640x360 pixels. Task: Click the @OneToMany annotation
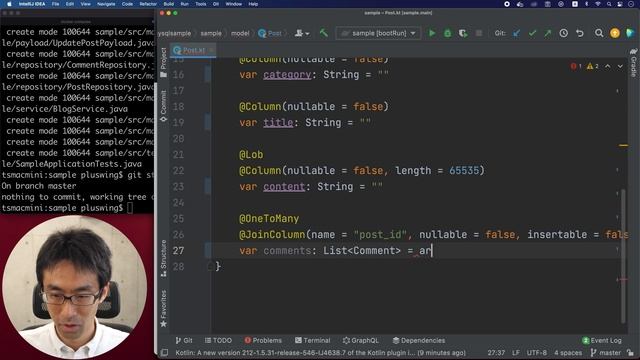[269, 219]
